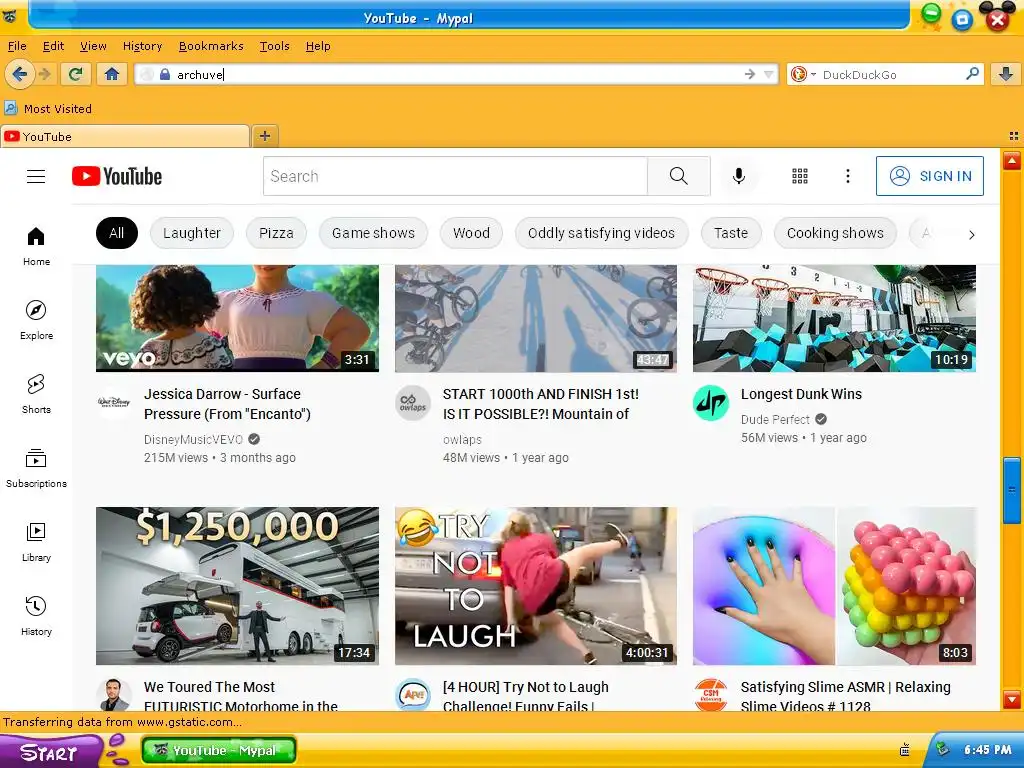1024x768 pixels.
Task: Open the Tools menu
Action: coord(274,46)
